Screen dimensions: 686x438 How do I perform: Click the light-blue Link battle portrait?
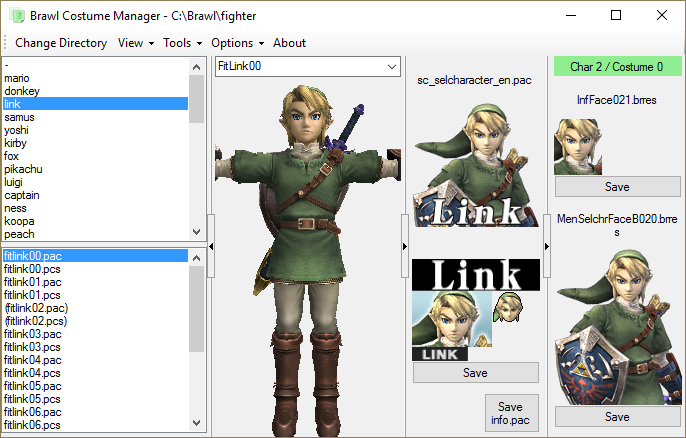click(452, 319)
